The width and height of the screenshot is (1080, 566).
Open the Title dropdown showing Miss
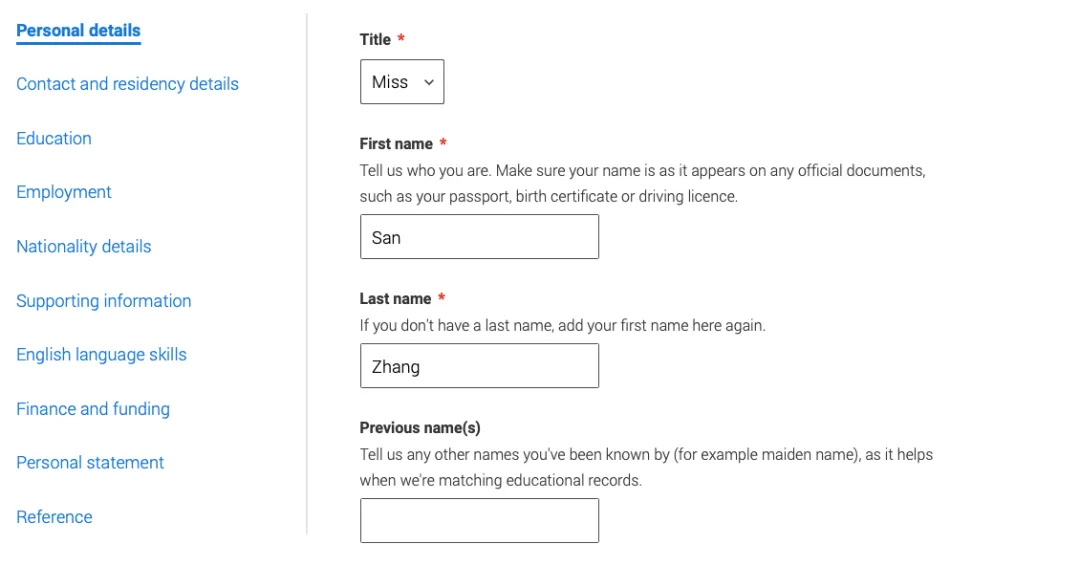(402, 82)
